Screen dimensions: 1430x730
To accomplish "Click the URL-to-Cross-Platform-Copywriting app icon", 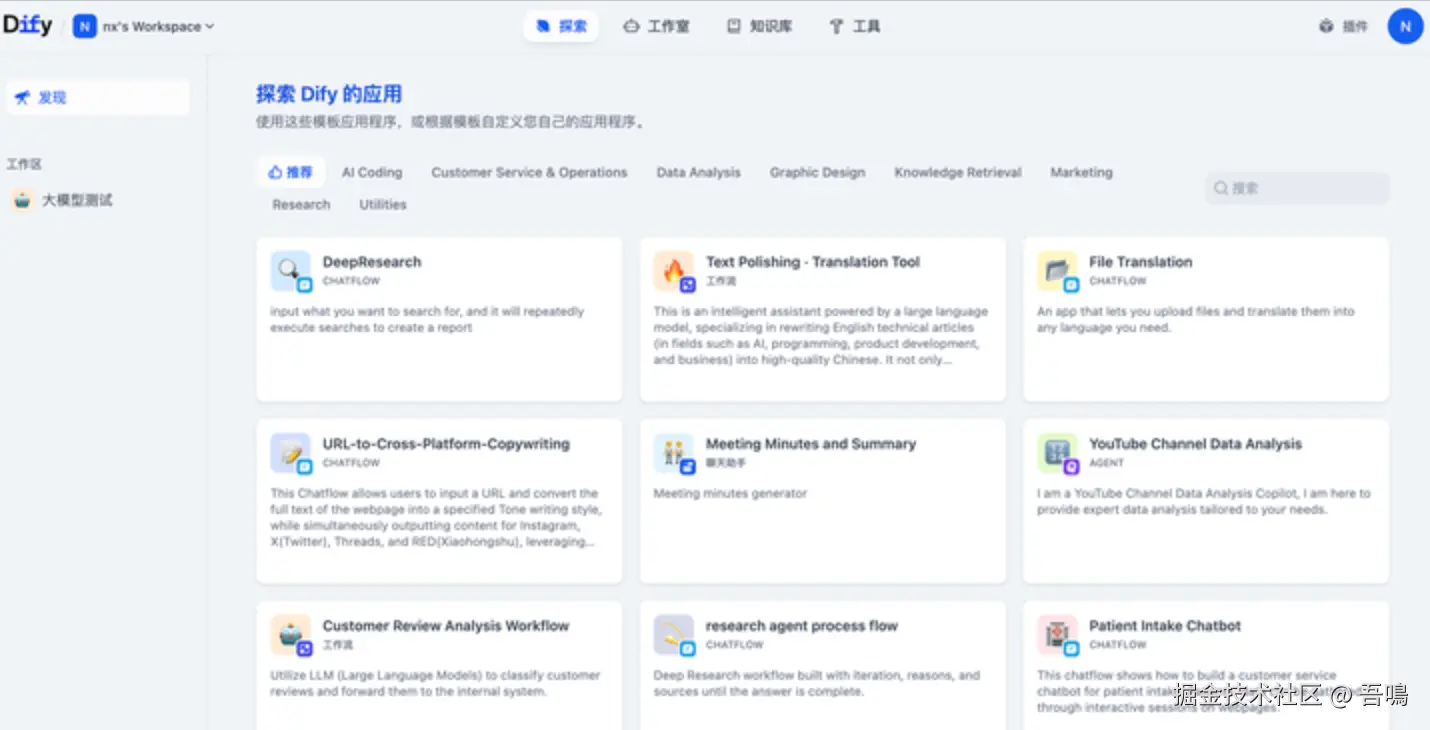I will 291,453.
